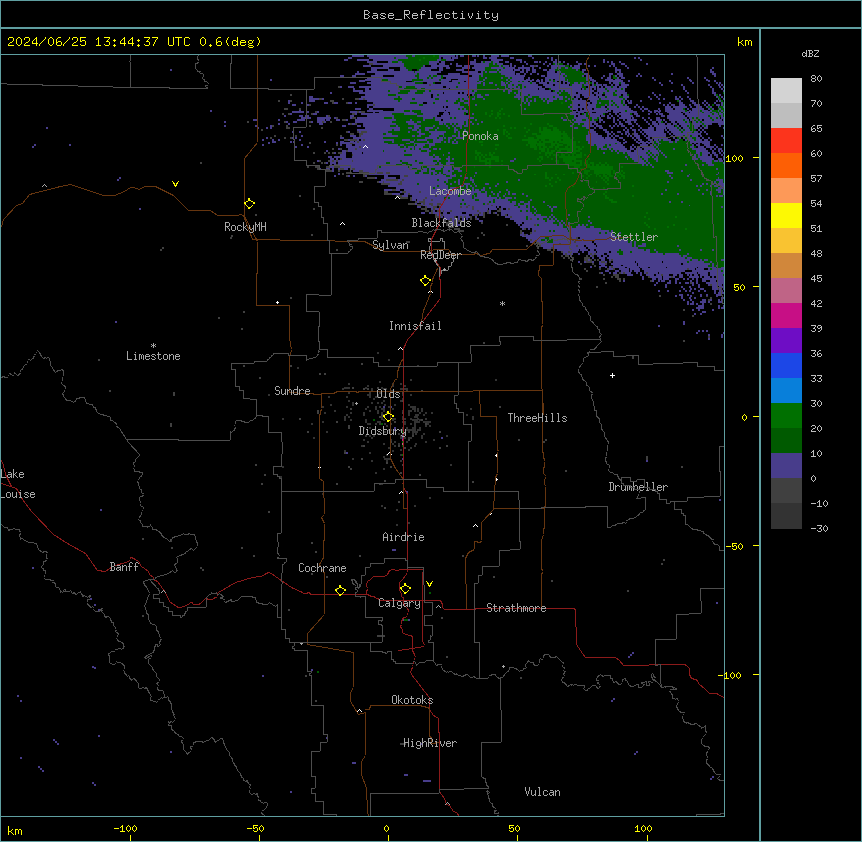Click the yellow V marker northeast of Calgary
The image size is (862, 842).
pyautogui.click(x=429, y=584)
